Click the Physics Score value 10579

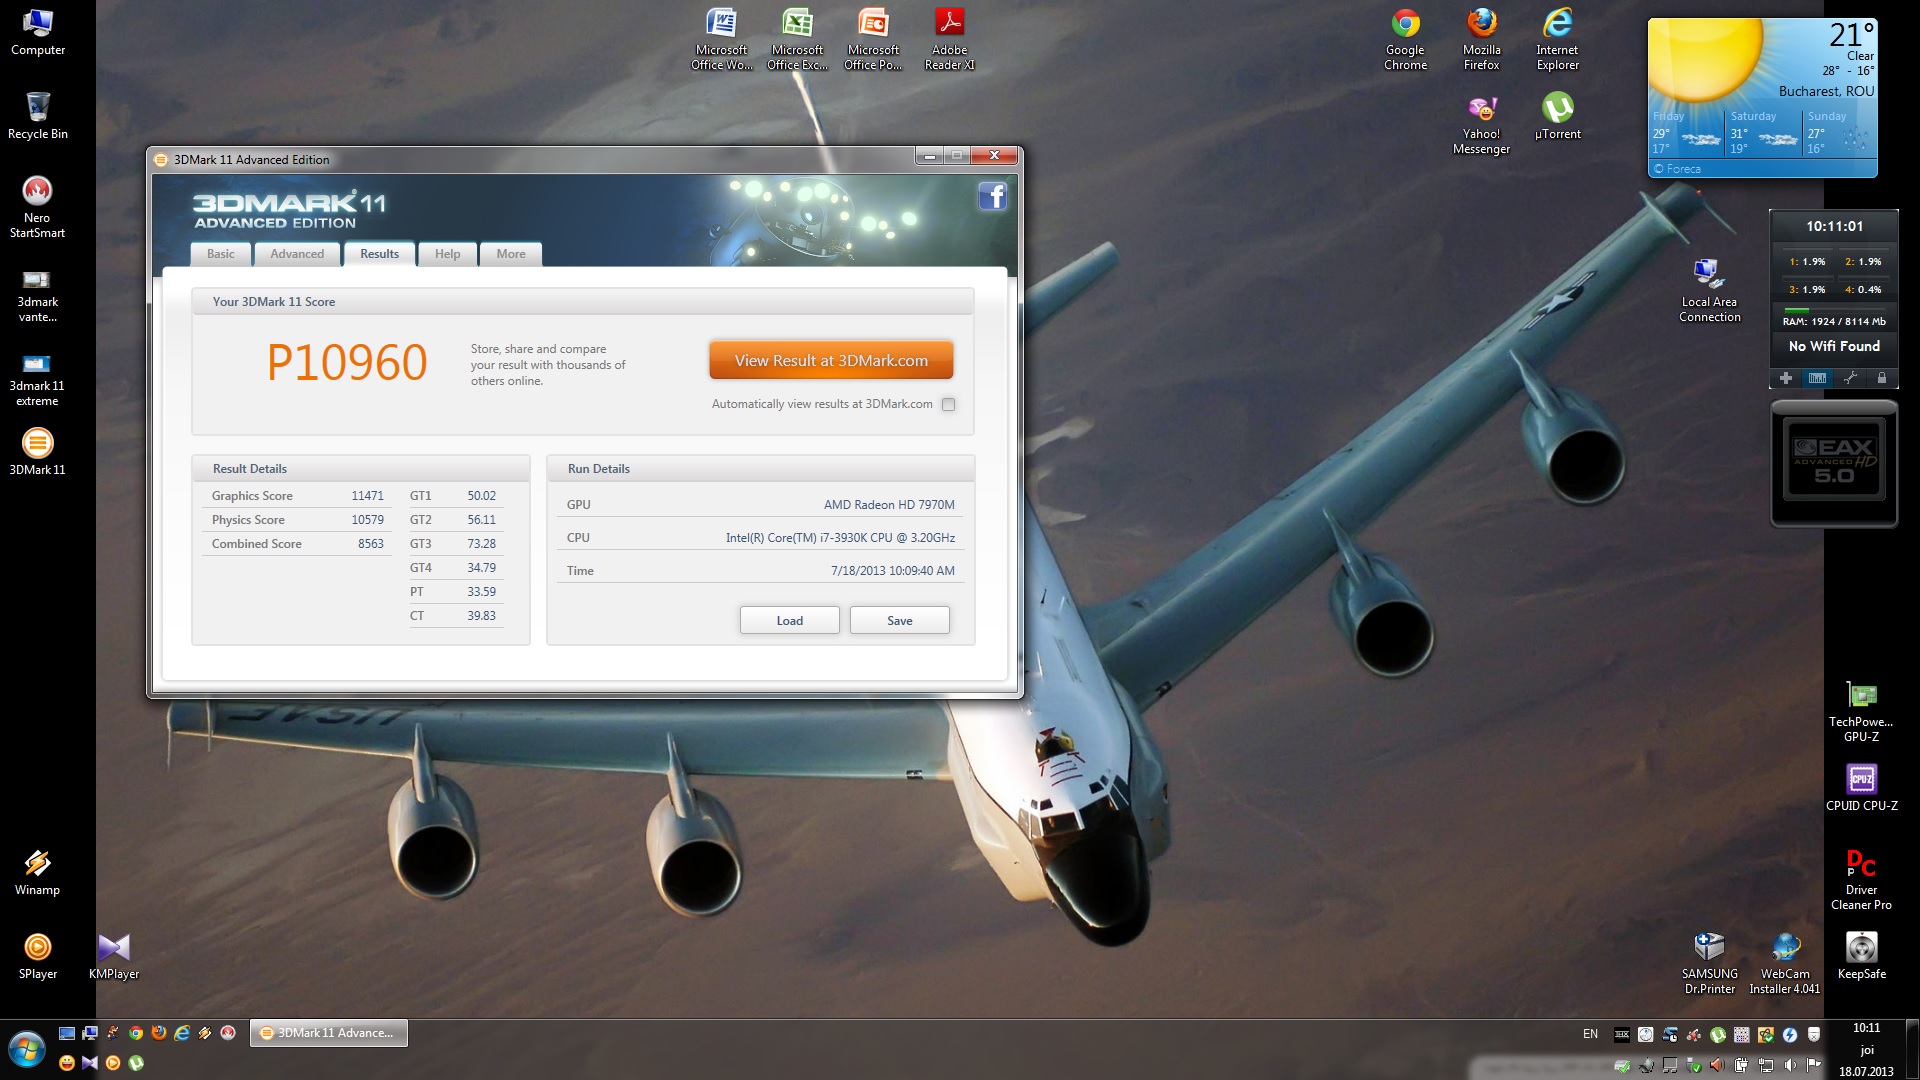point(367,520)
